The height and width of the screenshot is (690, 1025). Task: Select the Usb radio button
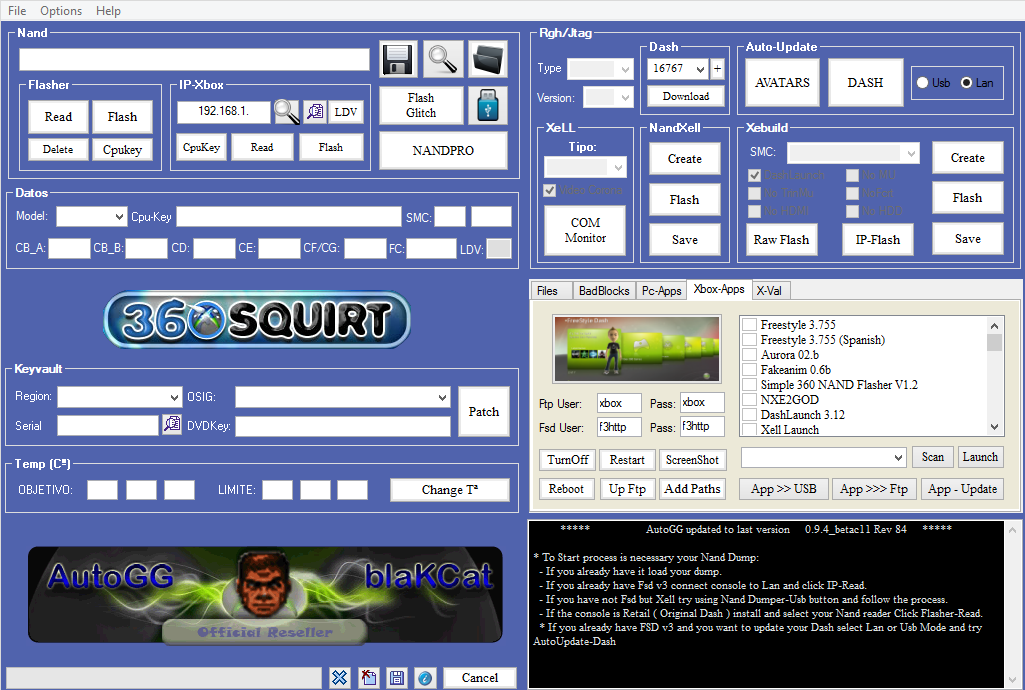click(x=922, y=82)
